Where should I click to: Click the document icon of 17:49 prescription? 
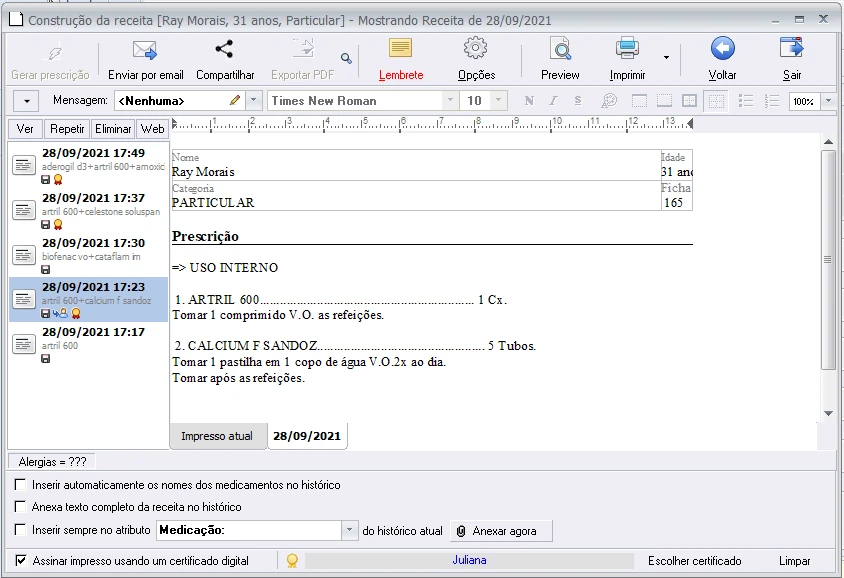[24, 165]
